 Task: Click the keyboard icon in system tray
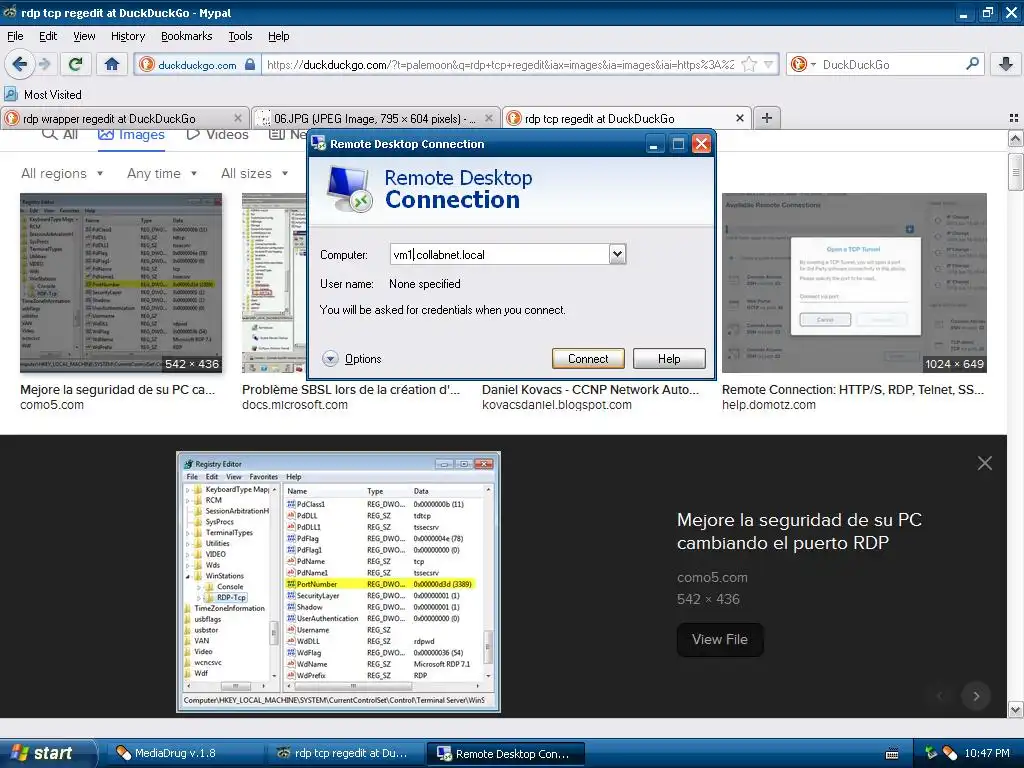coord(891,754)
